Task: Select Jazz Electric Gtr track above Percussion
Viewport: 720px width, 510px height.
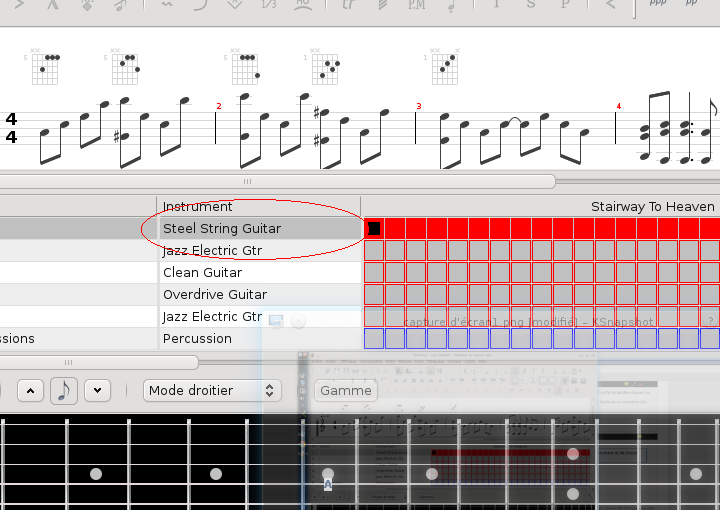Action: [x=212, y=317]
